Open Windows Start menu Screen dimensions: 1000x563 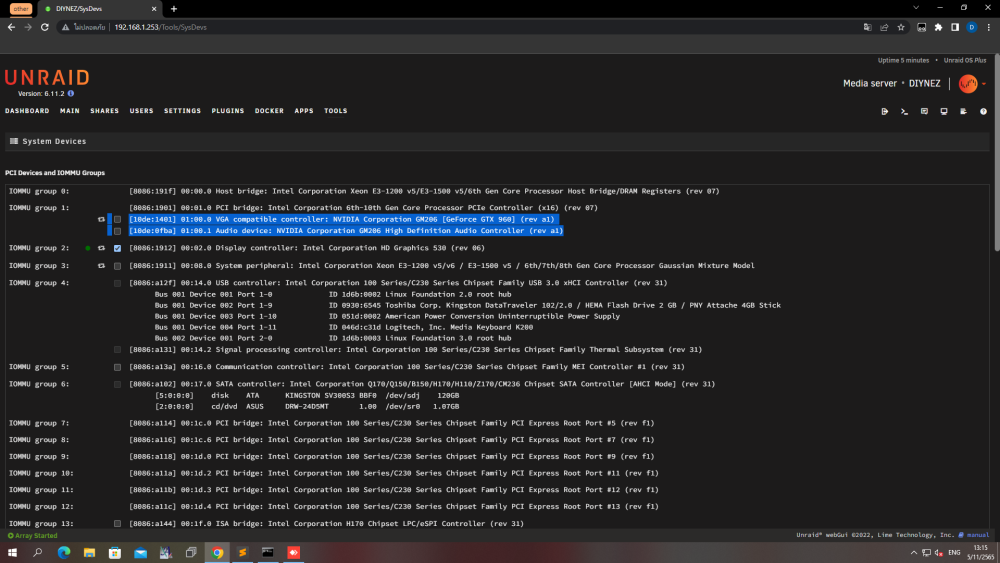click(x=12, y=553)
